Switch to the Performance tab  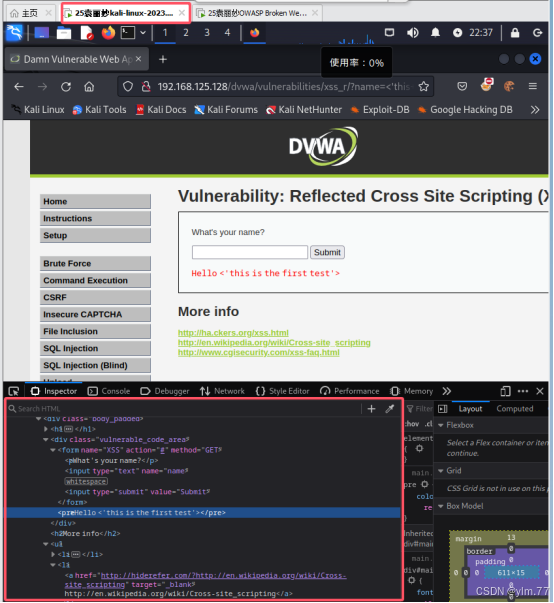pyautogui.click(x=349, y=391)
